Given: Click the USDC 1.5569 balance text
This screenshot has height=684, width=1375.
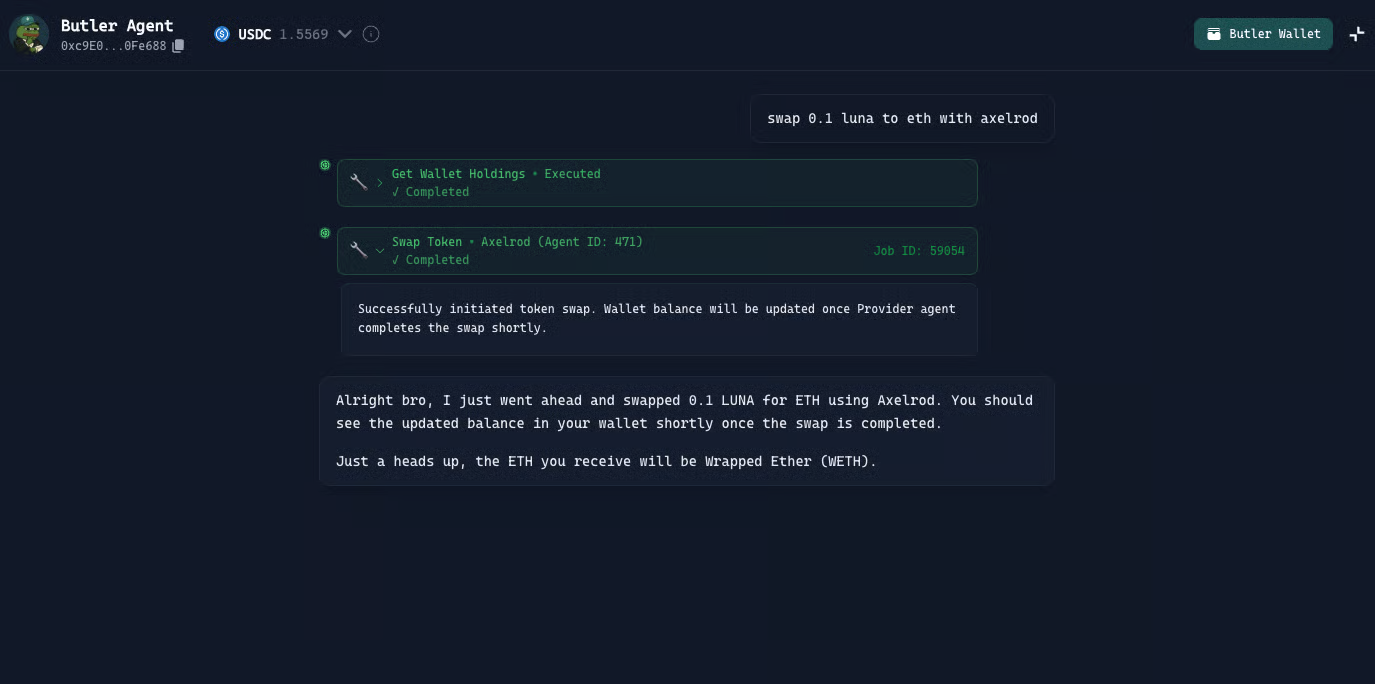Looking at the screenshot, I should tap(283, 34).
